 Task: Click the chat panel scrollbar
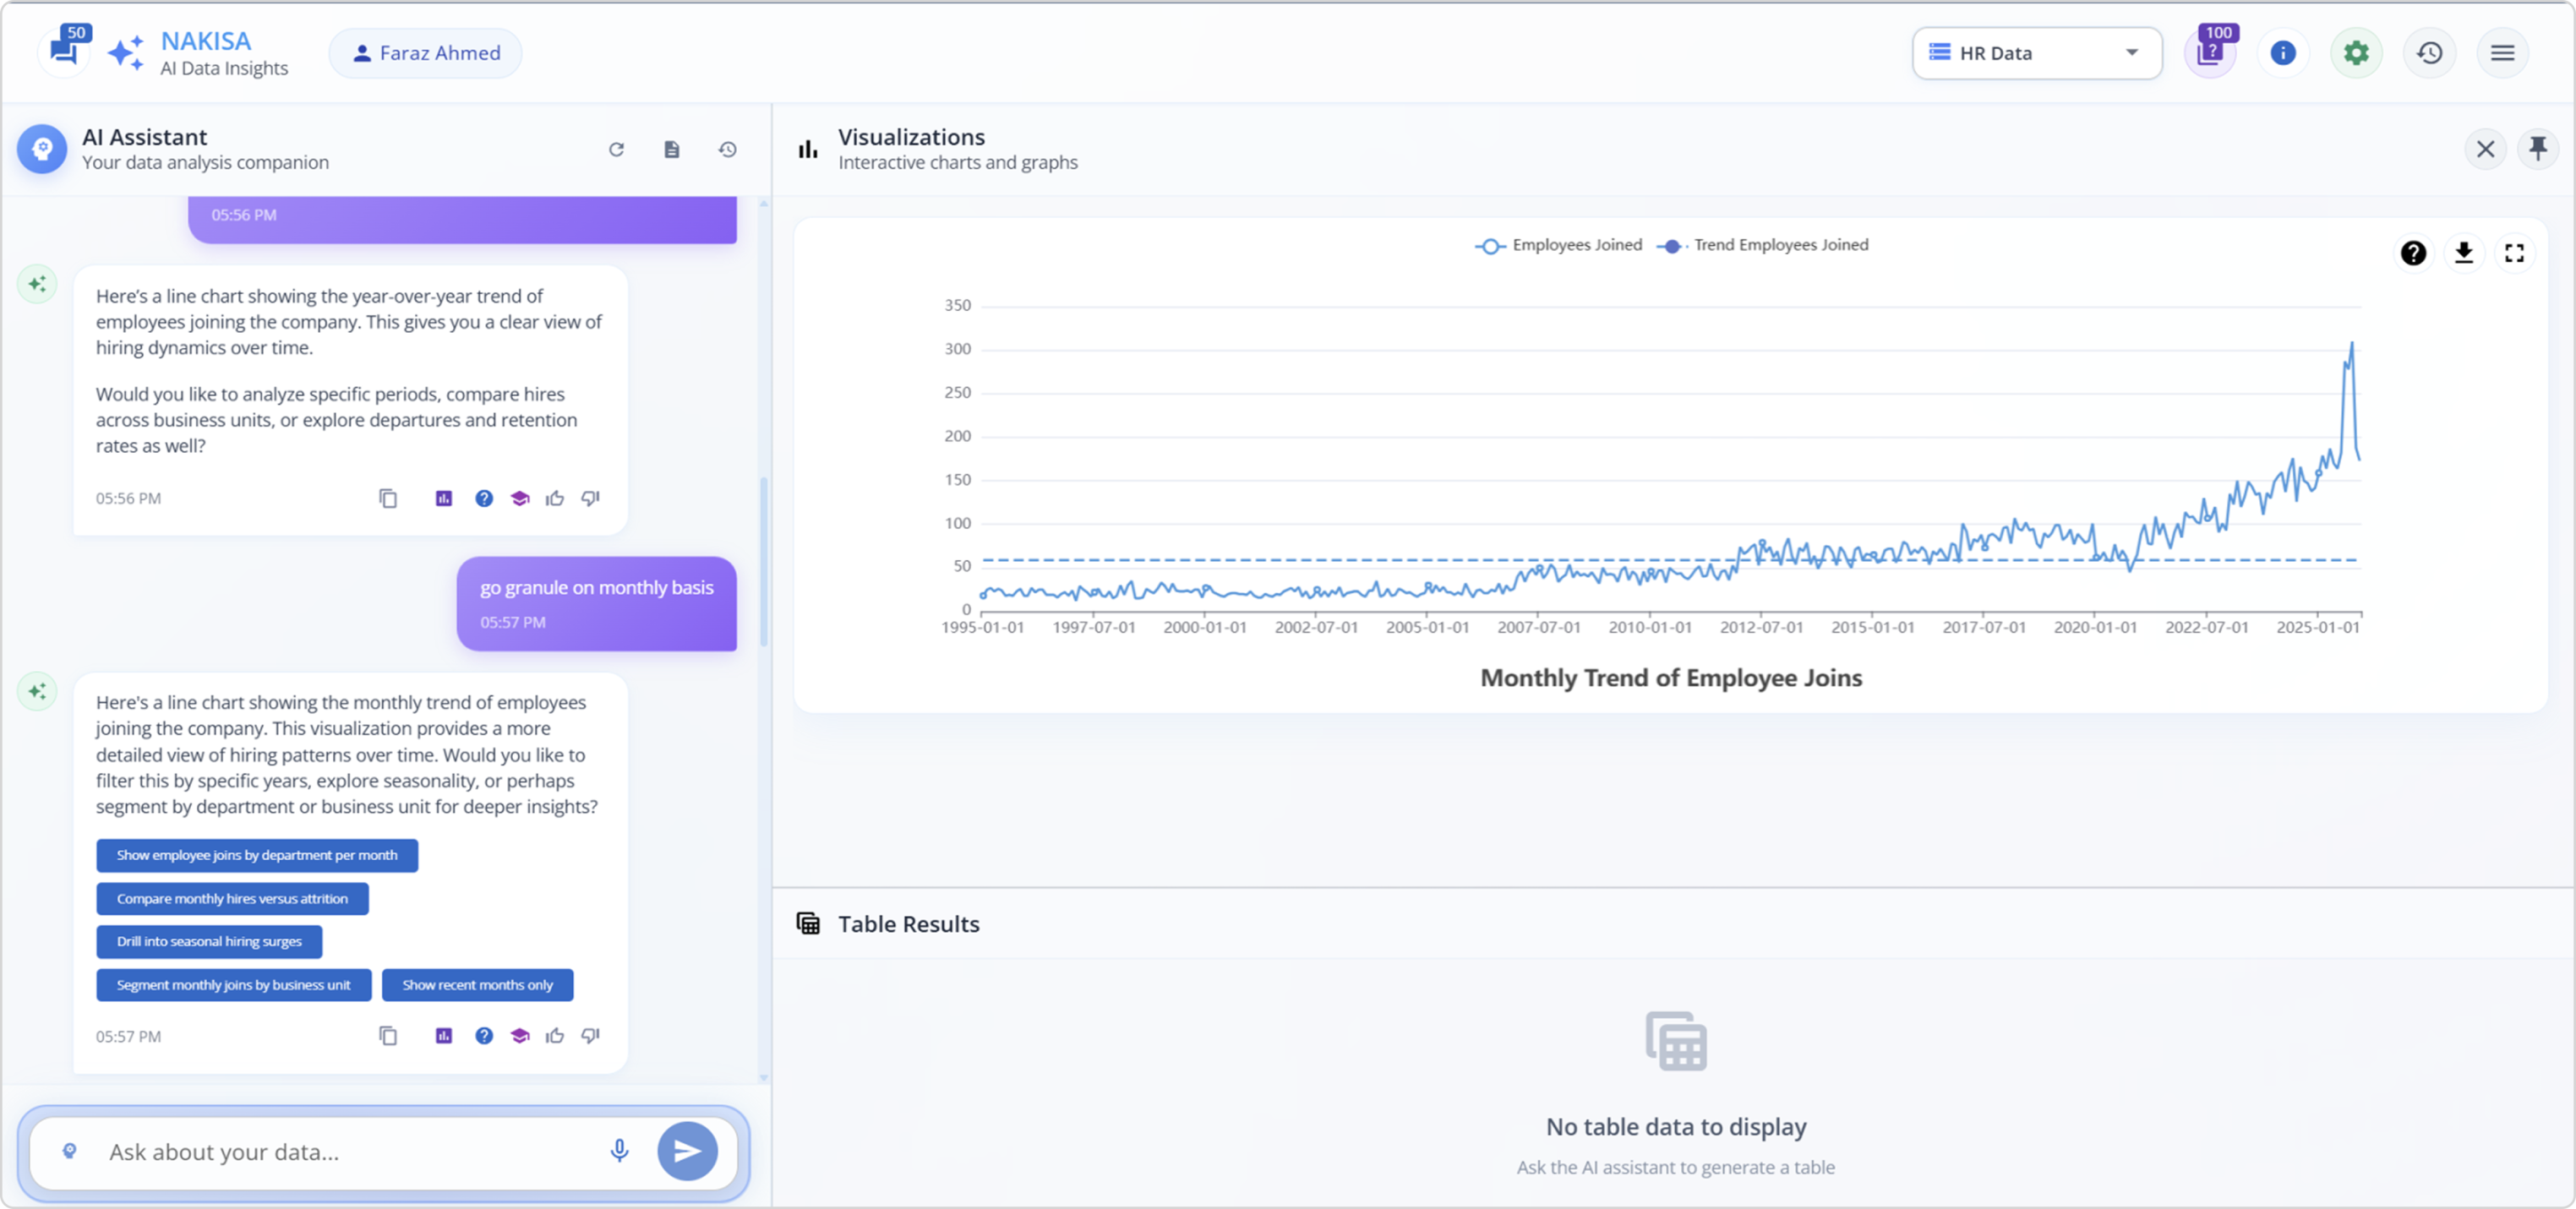[x=764, y=560]
